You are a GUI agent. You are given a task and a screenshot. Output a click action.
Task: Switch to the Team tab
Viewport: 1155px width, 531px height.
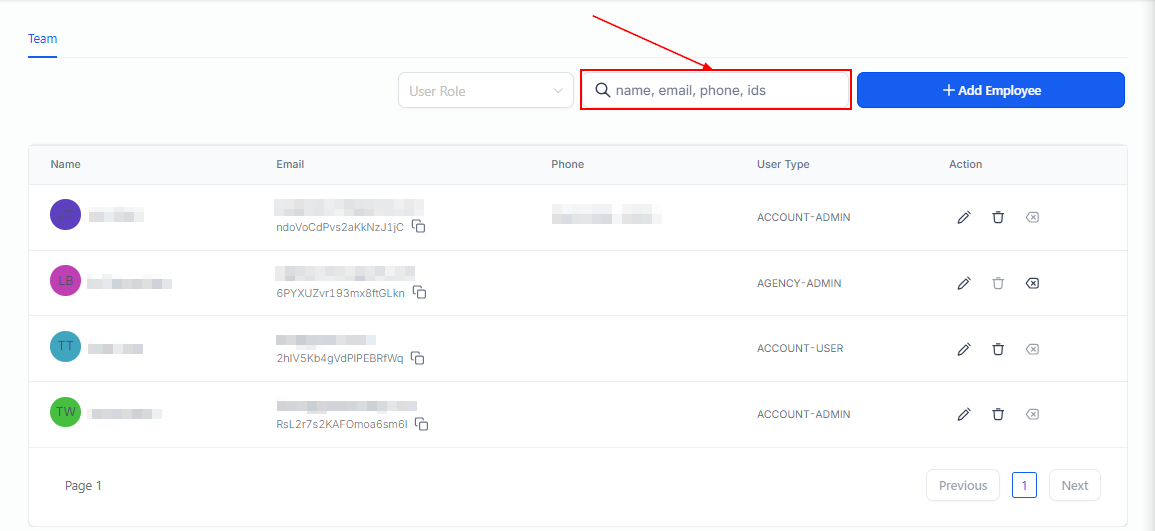42,39
